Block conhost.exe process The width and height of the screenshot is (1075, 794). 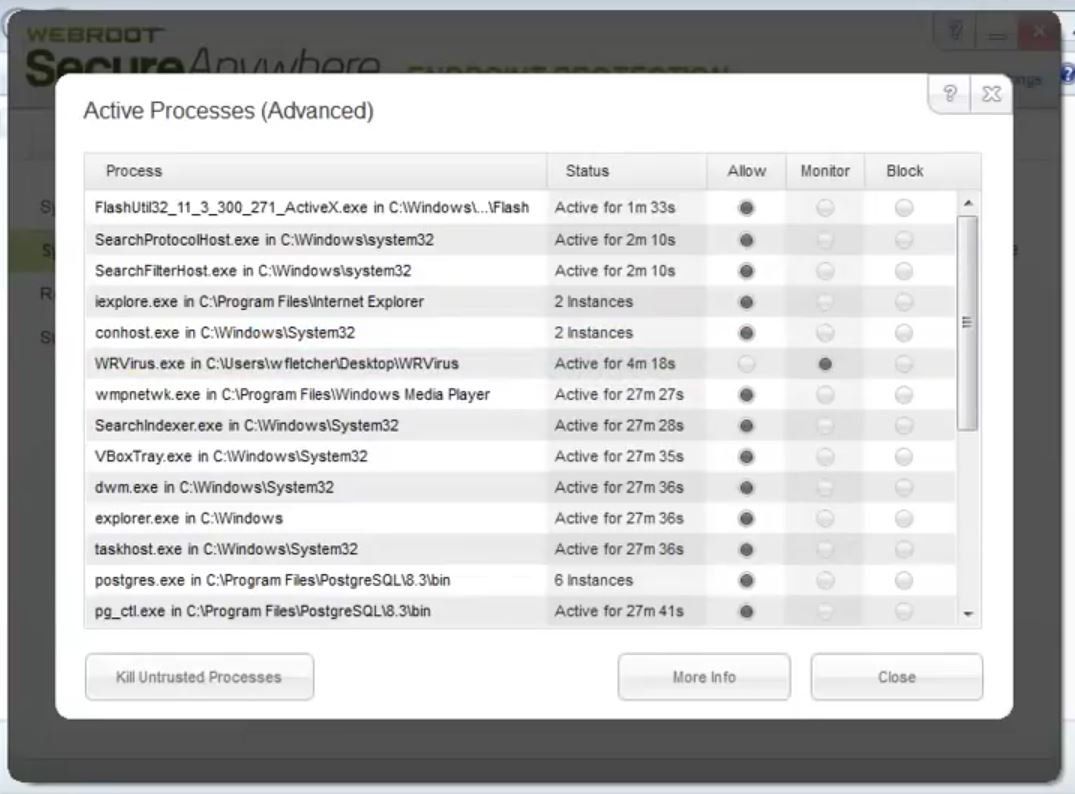click(904, 333)
